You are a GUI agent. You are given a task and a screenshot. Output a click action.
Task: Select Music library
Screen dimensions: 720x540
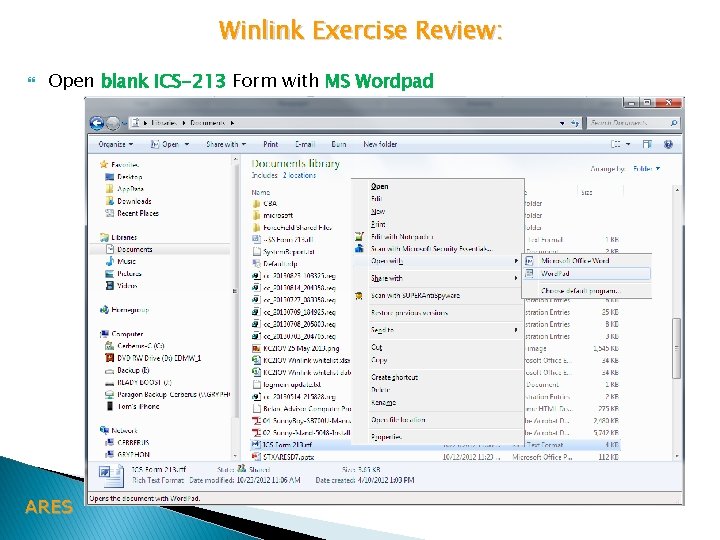[x=121, y=261]
